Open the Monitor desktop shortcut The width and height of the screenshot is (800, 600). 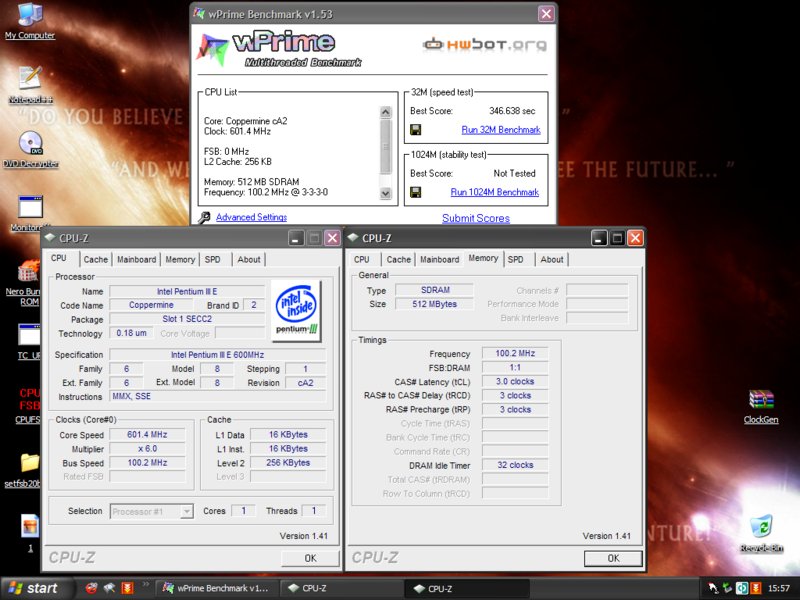(30, 213)
